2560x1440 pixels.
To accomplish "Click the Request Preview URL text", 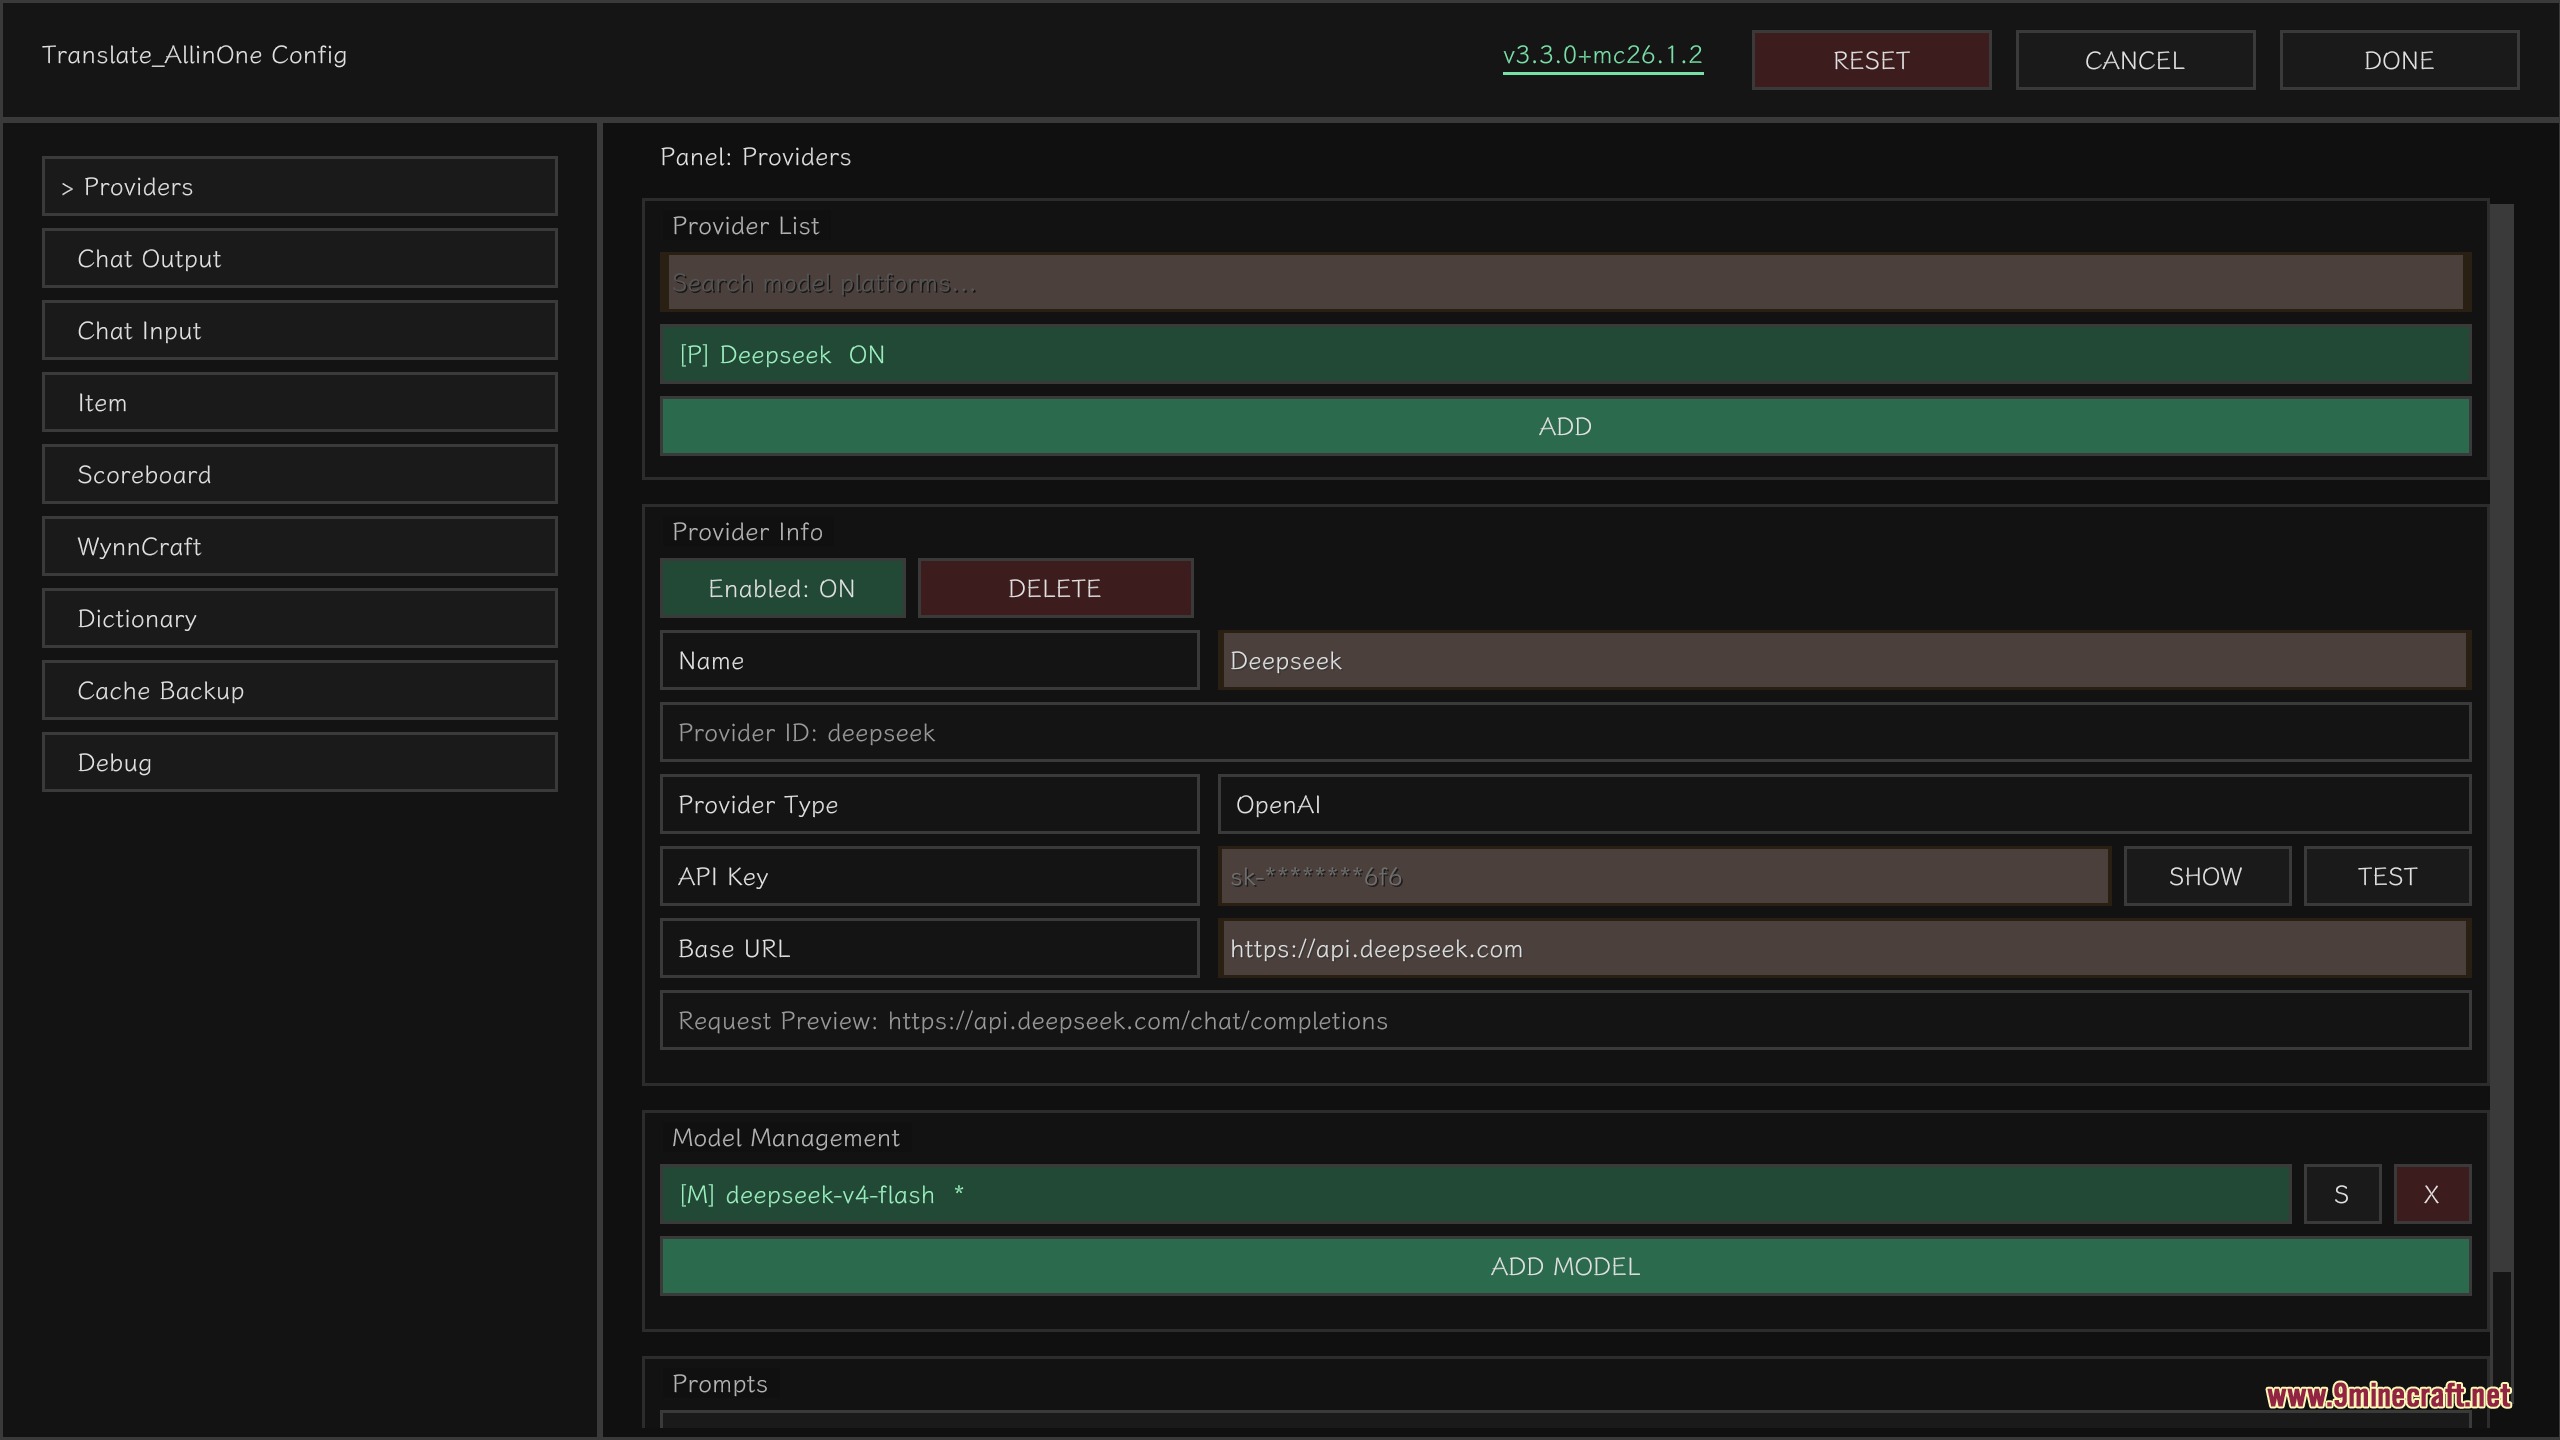I will coord(1032,1021).
